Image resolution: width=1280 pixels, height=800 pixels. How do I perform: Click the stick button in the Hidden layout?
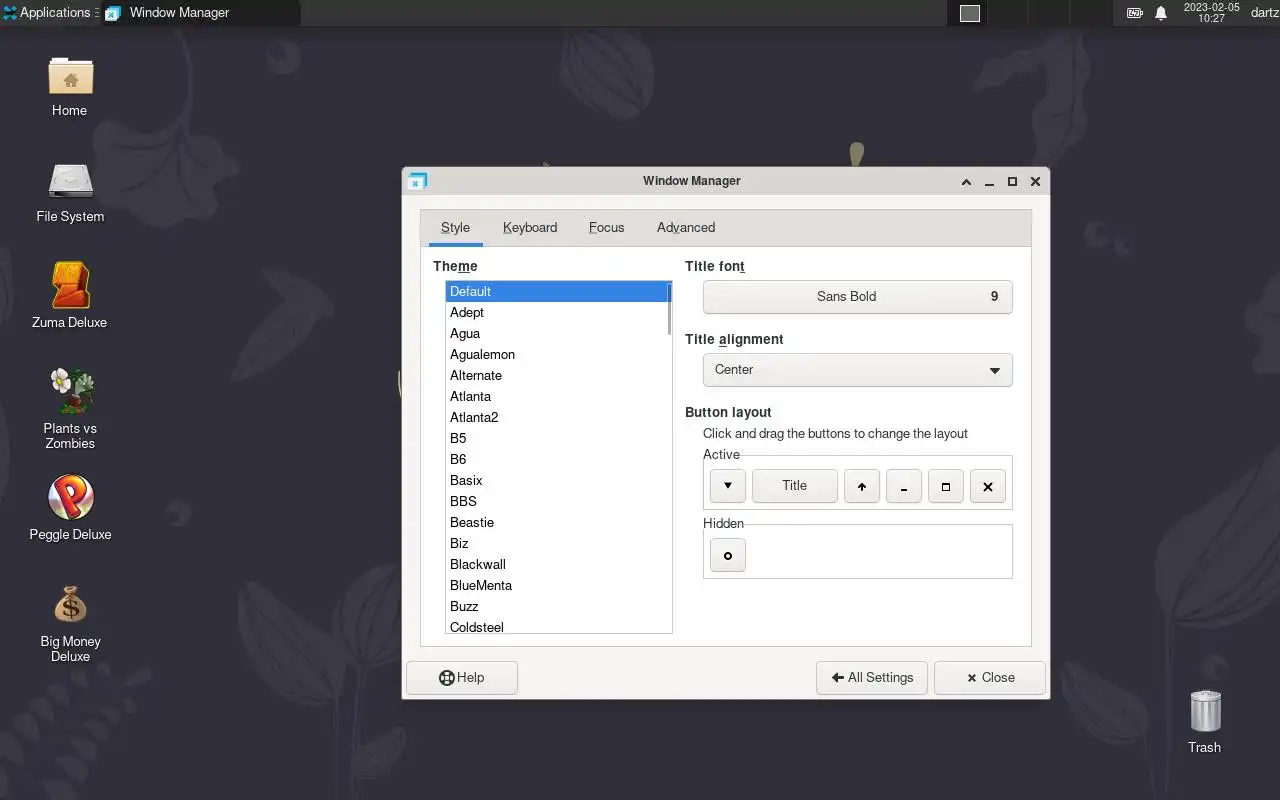coord(728,555)
